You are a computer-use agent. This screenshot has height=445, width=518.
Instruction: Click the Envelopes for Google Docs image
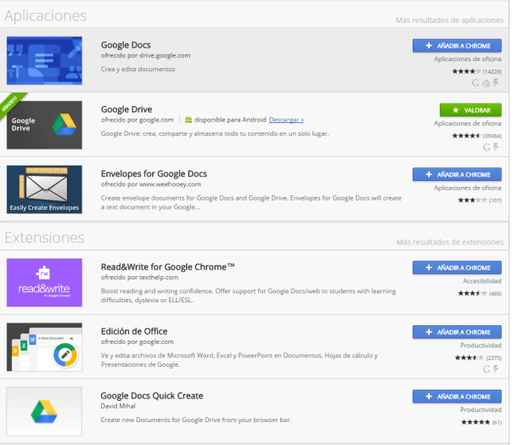click(44, 189)
